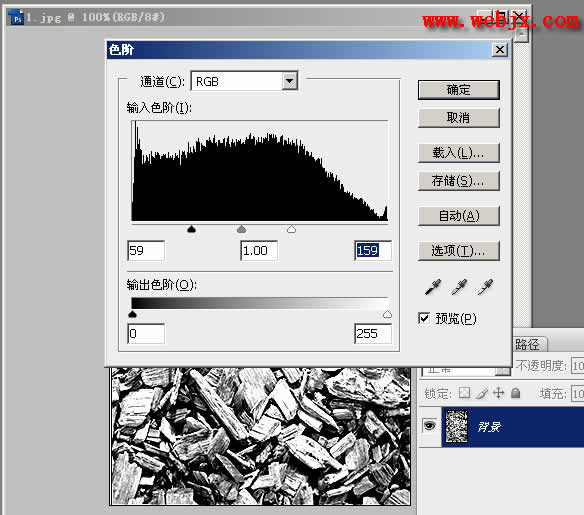Click the gamma field showing 1.00

click(259, 250)
